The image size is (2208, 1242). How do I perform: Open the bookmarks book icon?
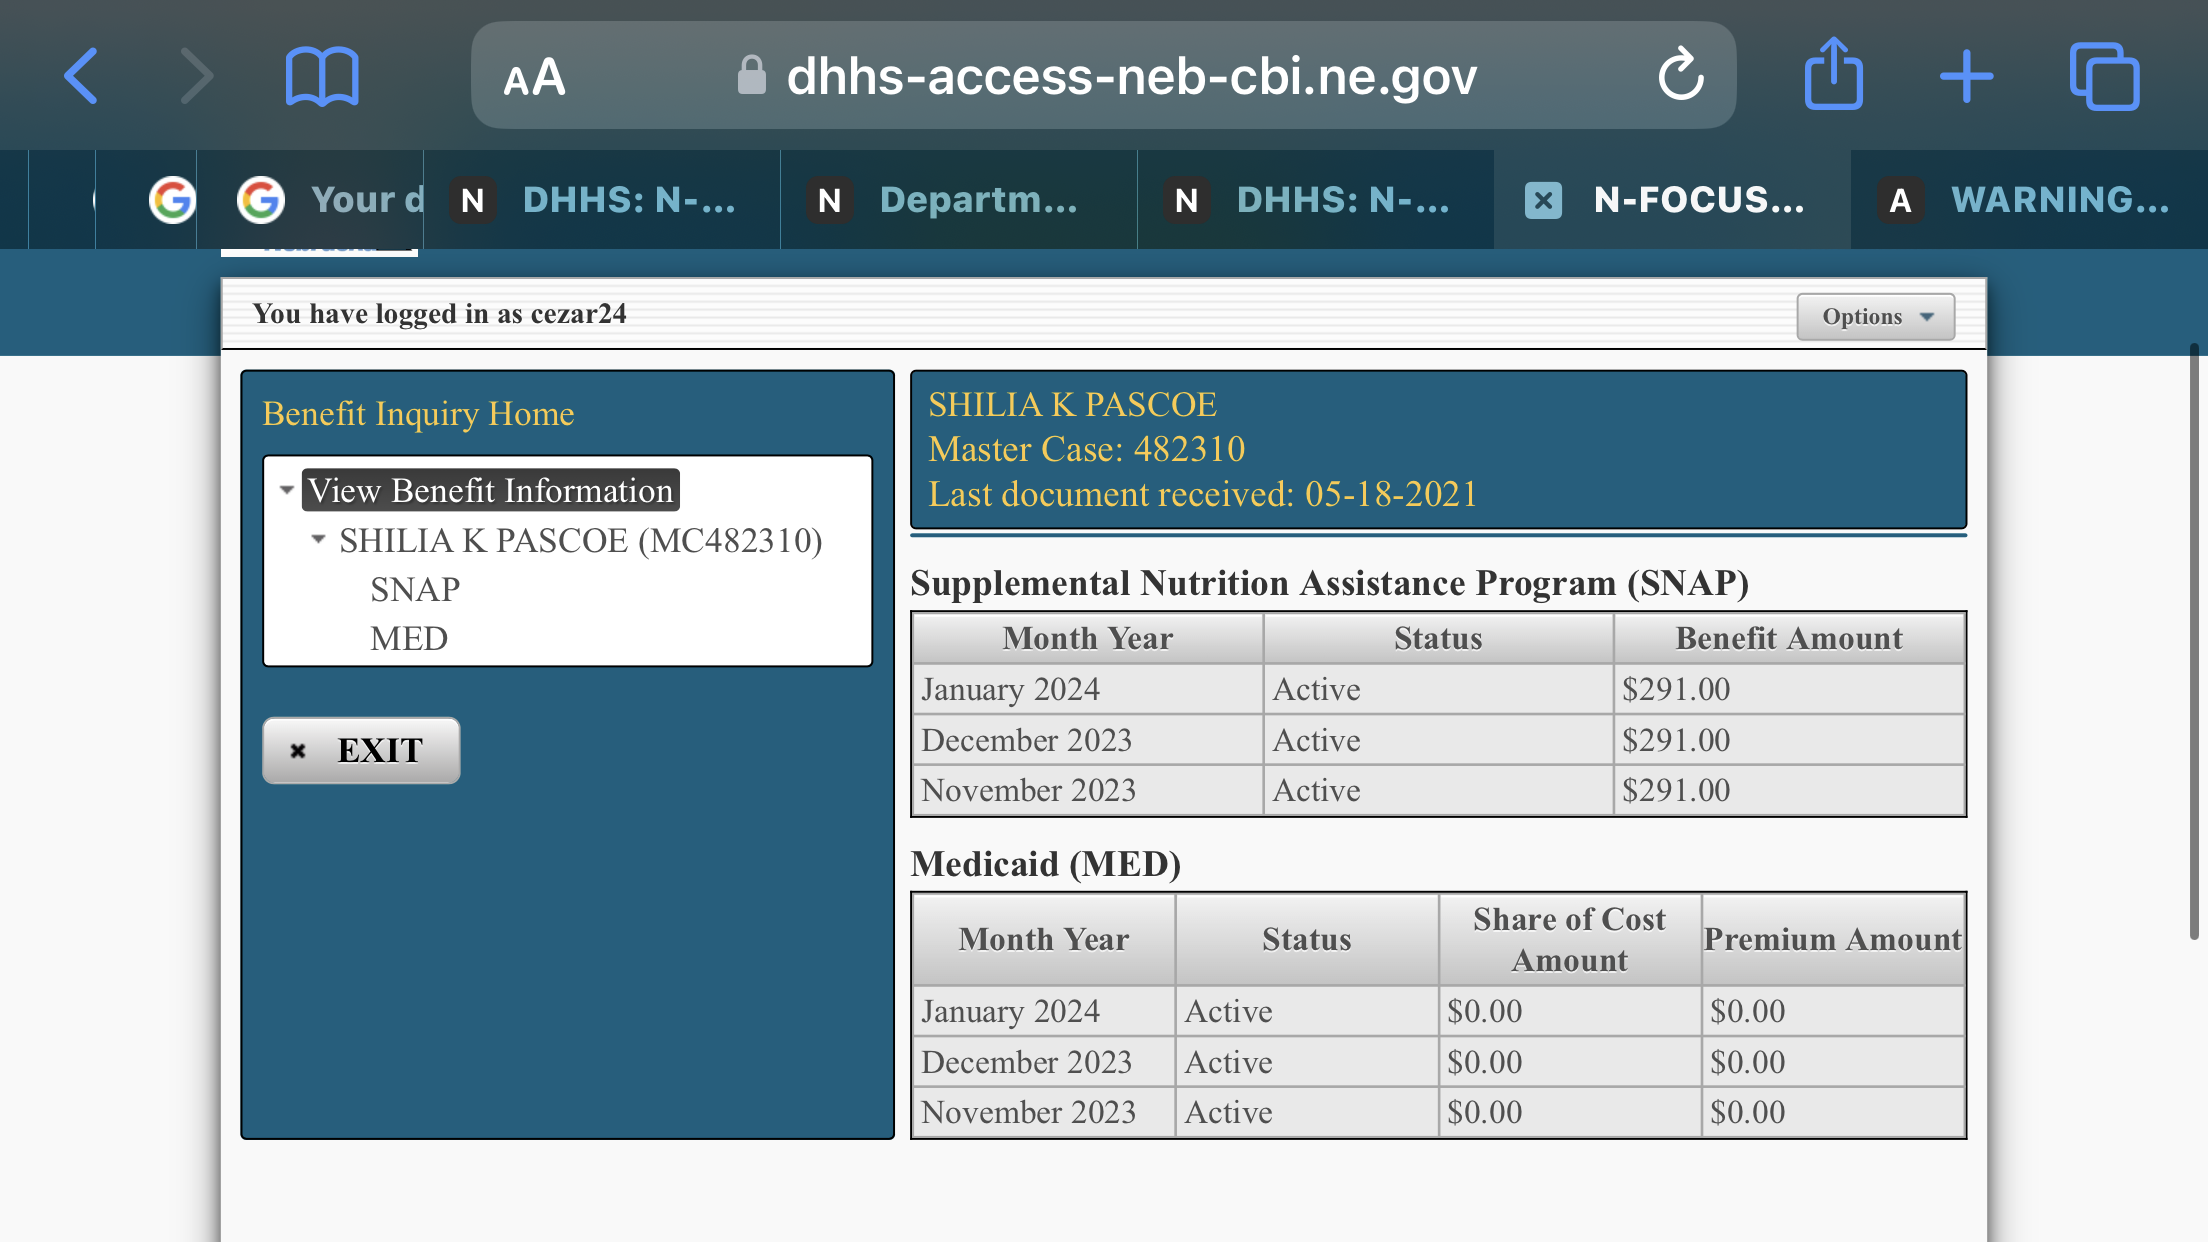[x=321, y=76]
